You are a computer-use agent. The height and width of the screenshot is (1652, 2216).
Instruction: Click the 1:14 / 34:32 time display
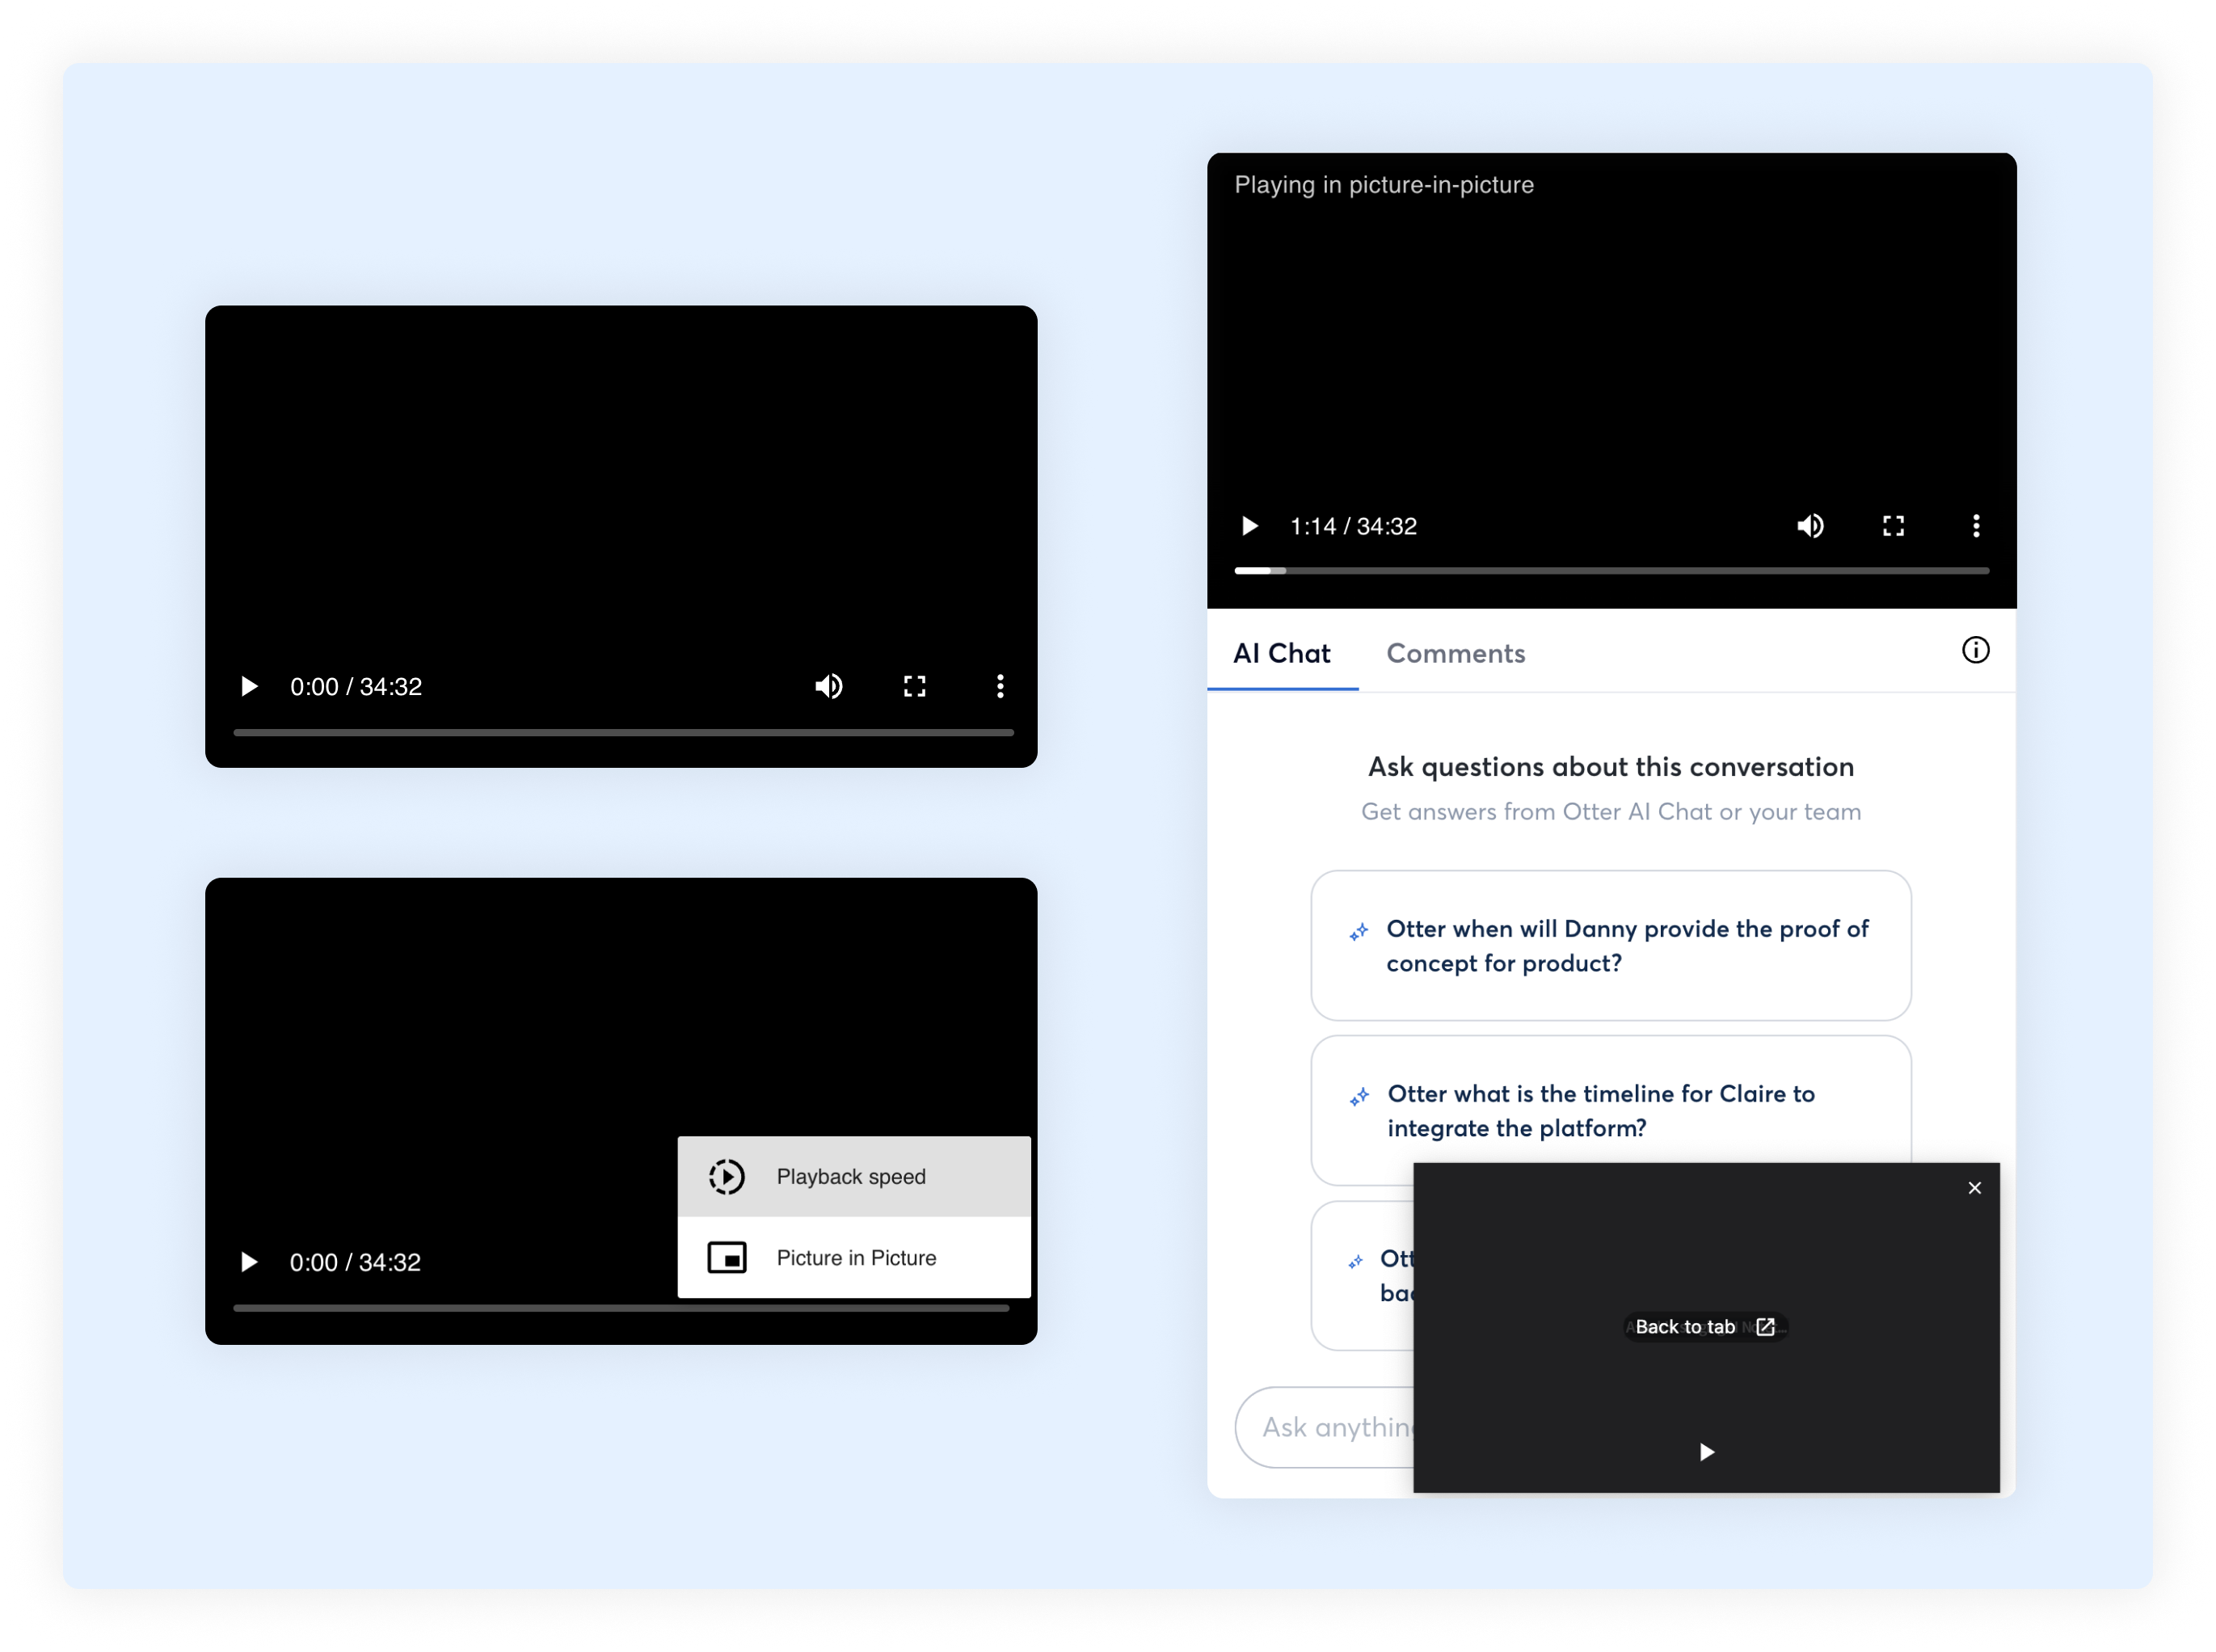(1353, 527)
